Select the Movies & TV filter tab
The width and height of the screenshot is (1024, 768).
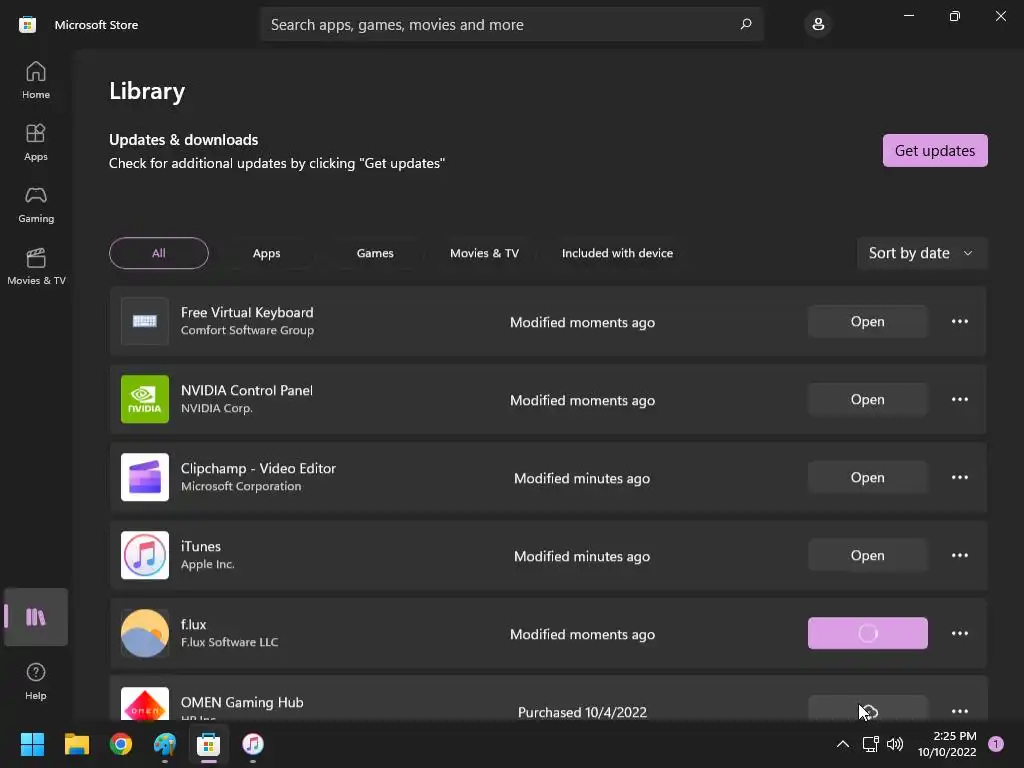tap(484, 253)
